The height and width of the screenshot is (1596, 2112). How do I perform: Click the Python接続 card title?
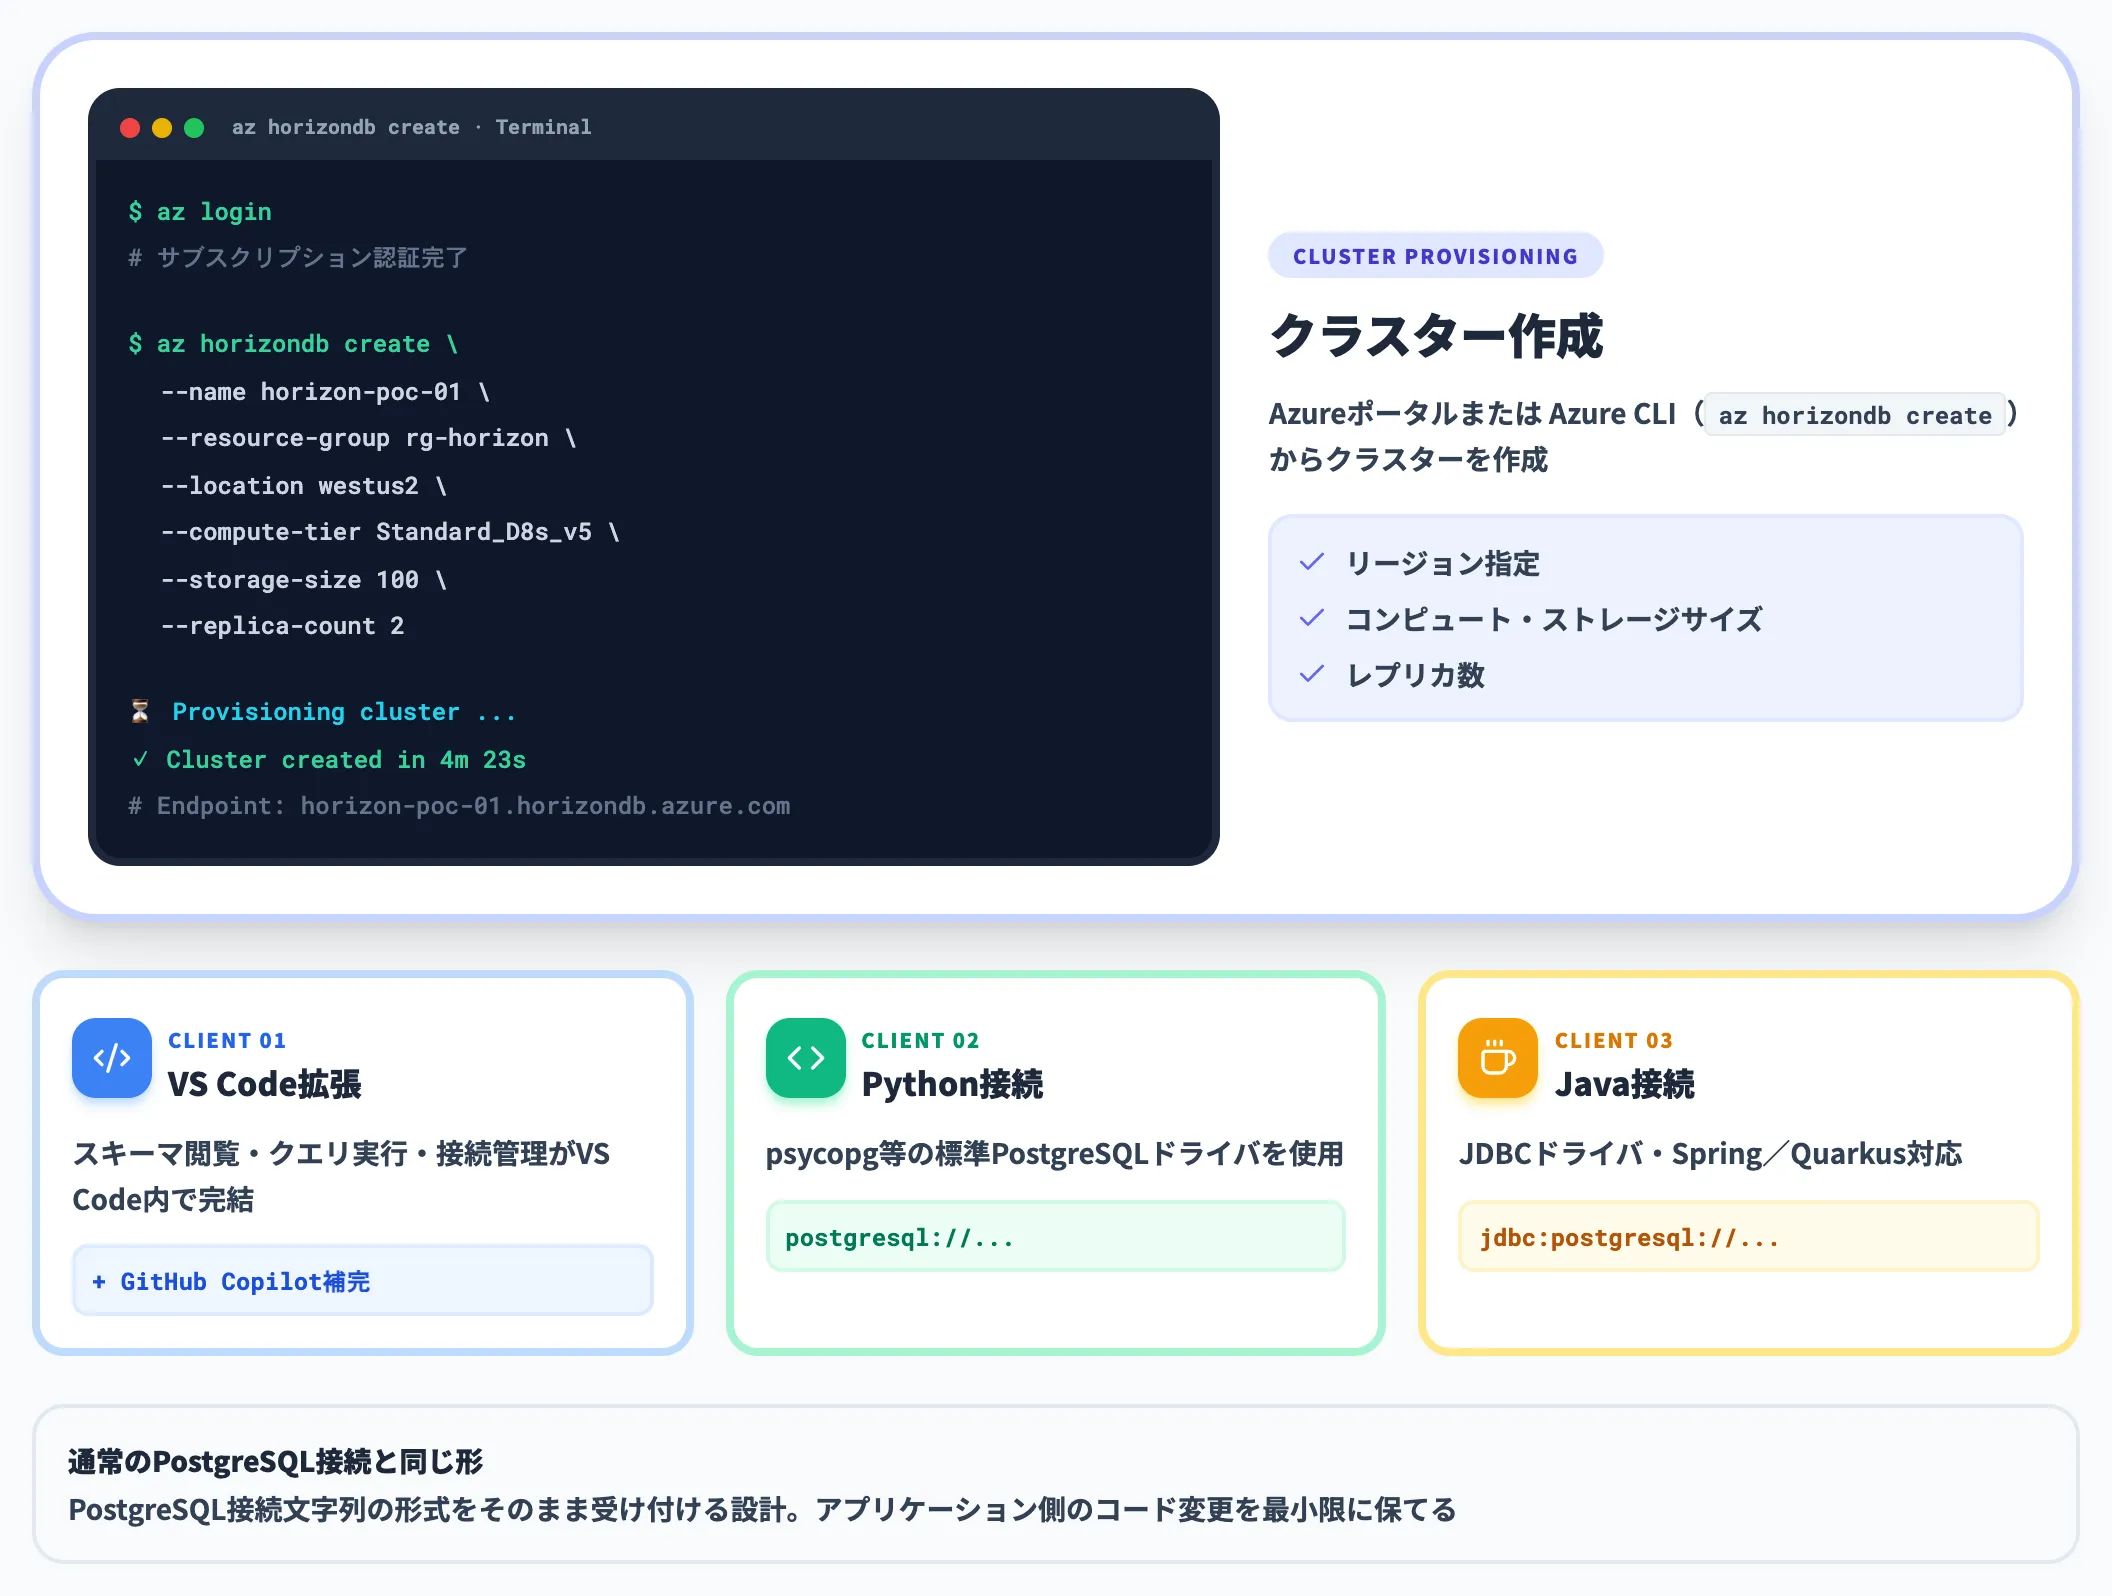click(952, 1084)
